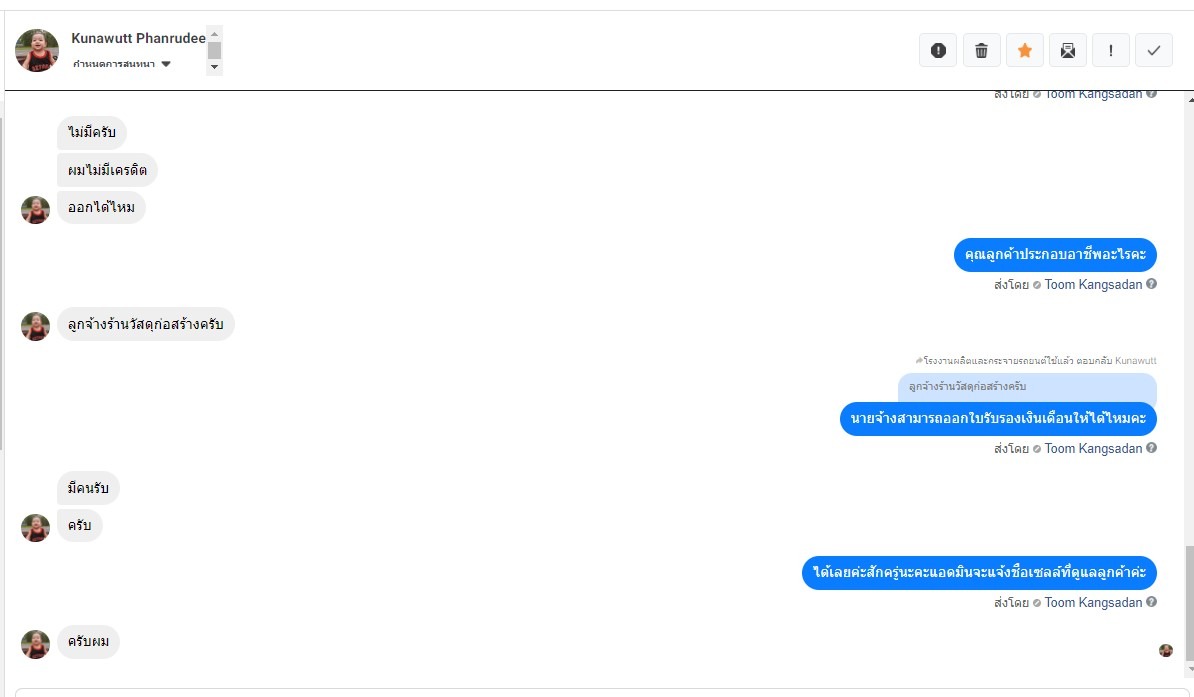1194x697 pixels.
Task: Click the Kunawutt Phanrudee contact name
Action: click(x=138, y=38)
